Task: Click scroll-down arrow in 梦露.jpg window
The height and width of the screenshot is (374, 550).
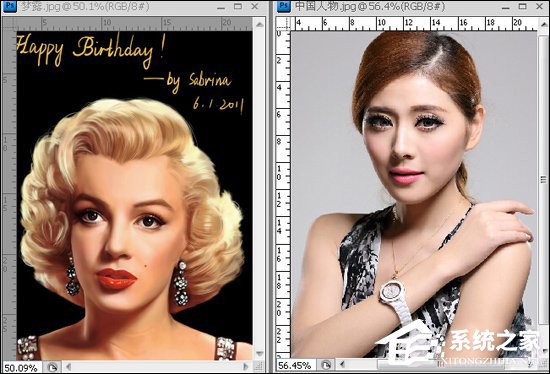Action: click(260, 353)
